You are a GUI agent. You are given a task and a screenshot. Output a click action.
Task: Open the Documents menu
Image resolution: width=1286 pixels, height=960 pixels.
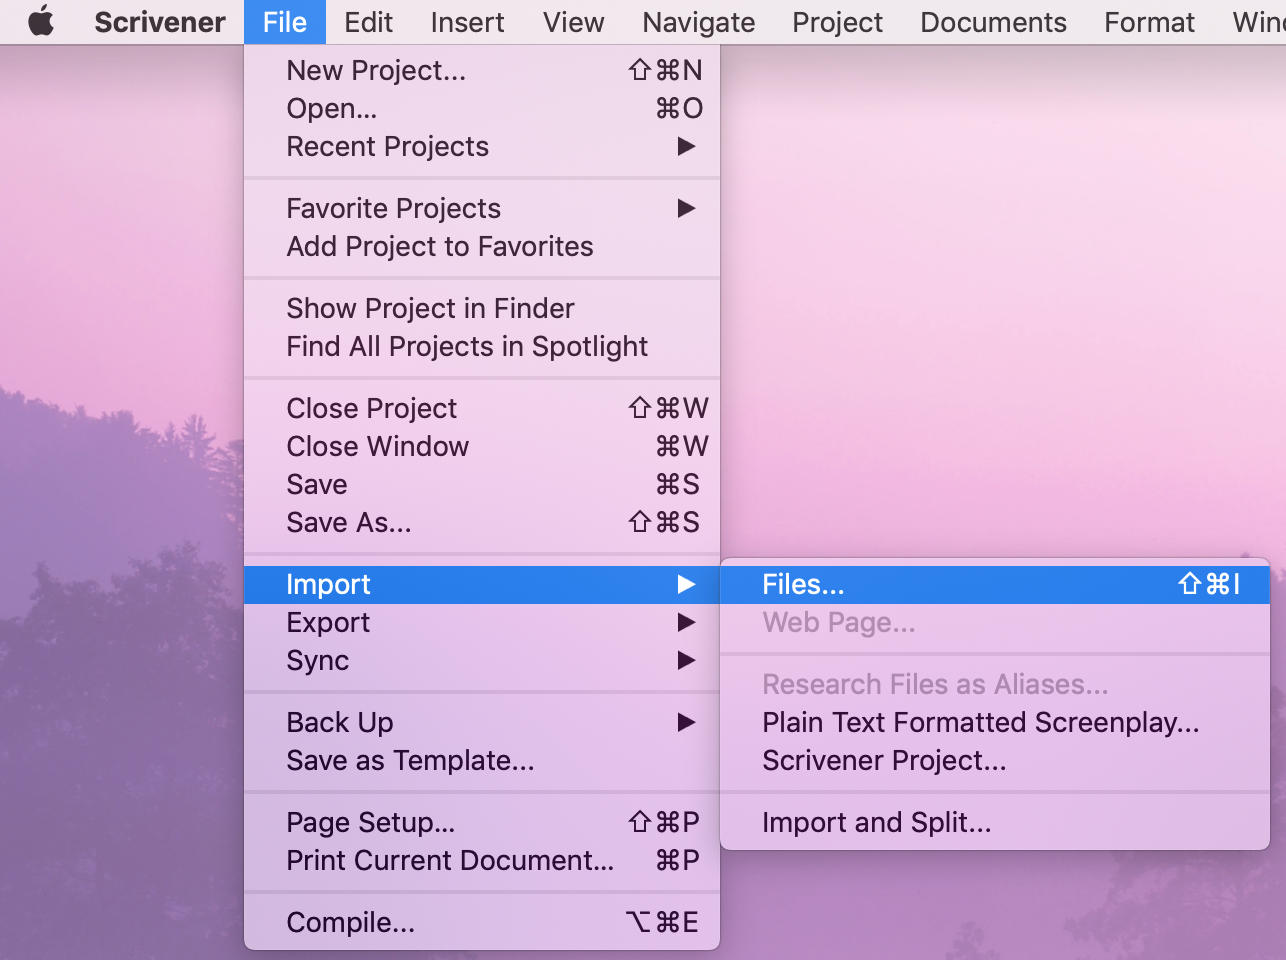pos(994,22)
